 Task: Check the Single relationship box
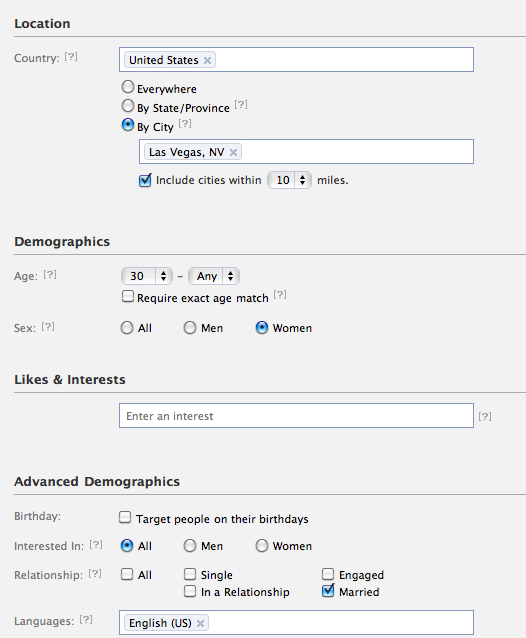click(x=190, y=574)
